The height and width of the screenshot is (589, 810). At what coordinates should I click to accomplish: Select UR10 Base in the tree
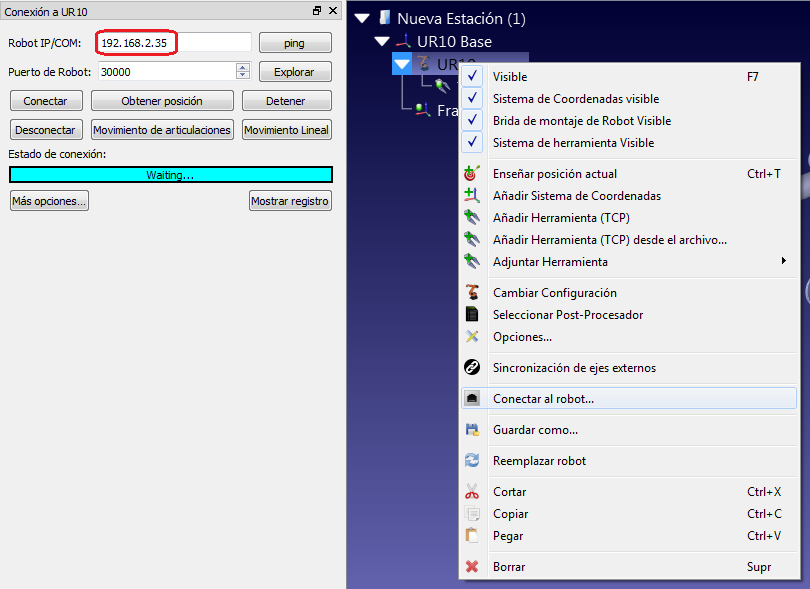point(455,41)
